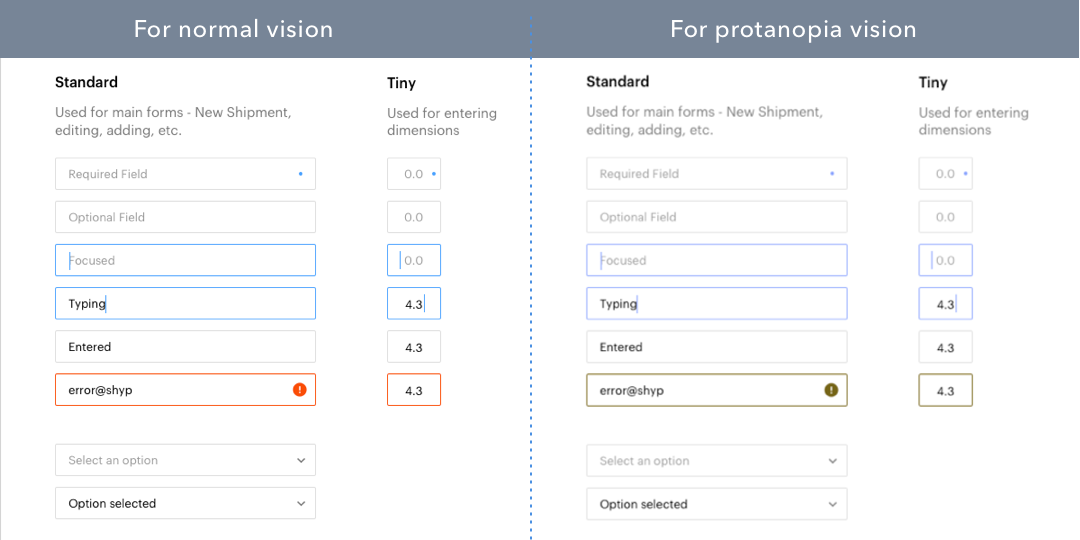Select the Entered field under normal vision

tap(185, 347)
